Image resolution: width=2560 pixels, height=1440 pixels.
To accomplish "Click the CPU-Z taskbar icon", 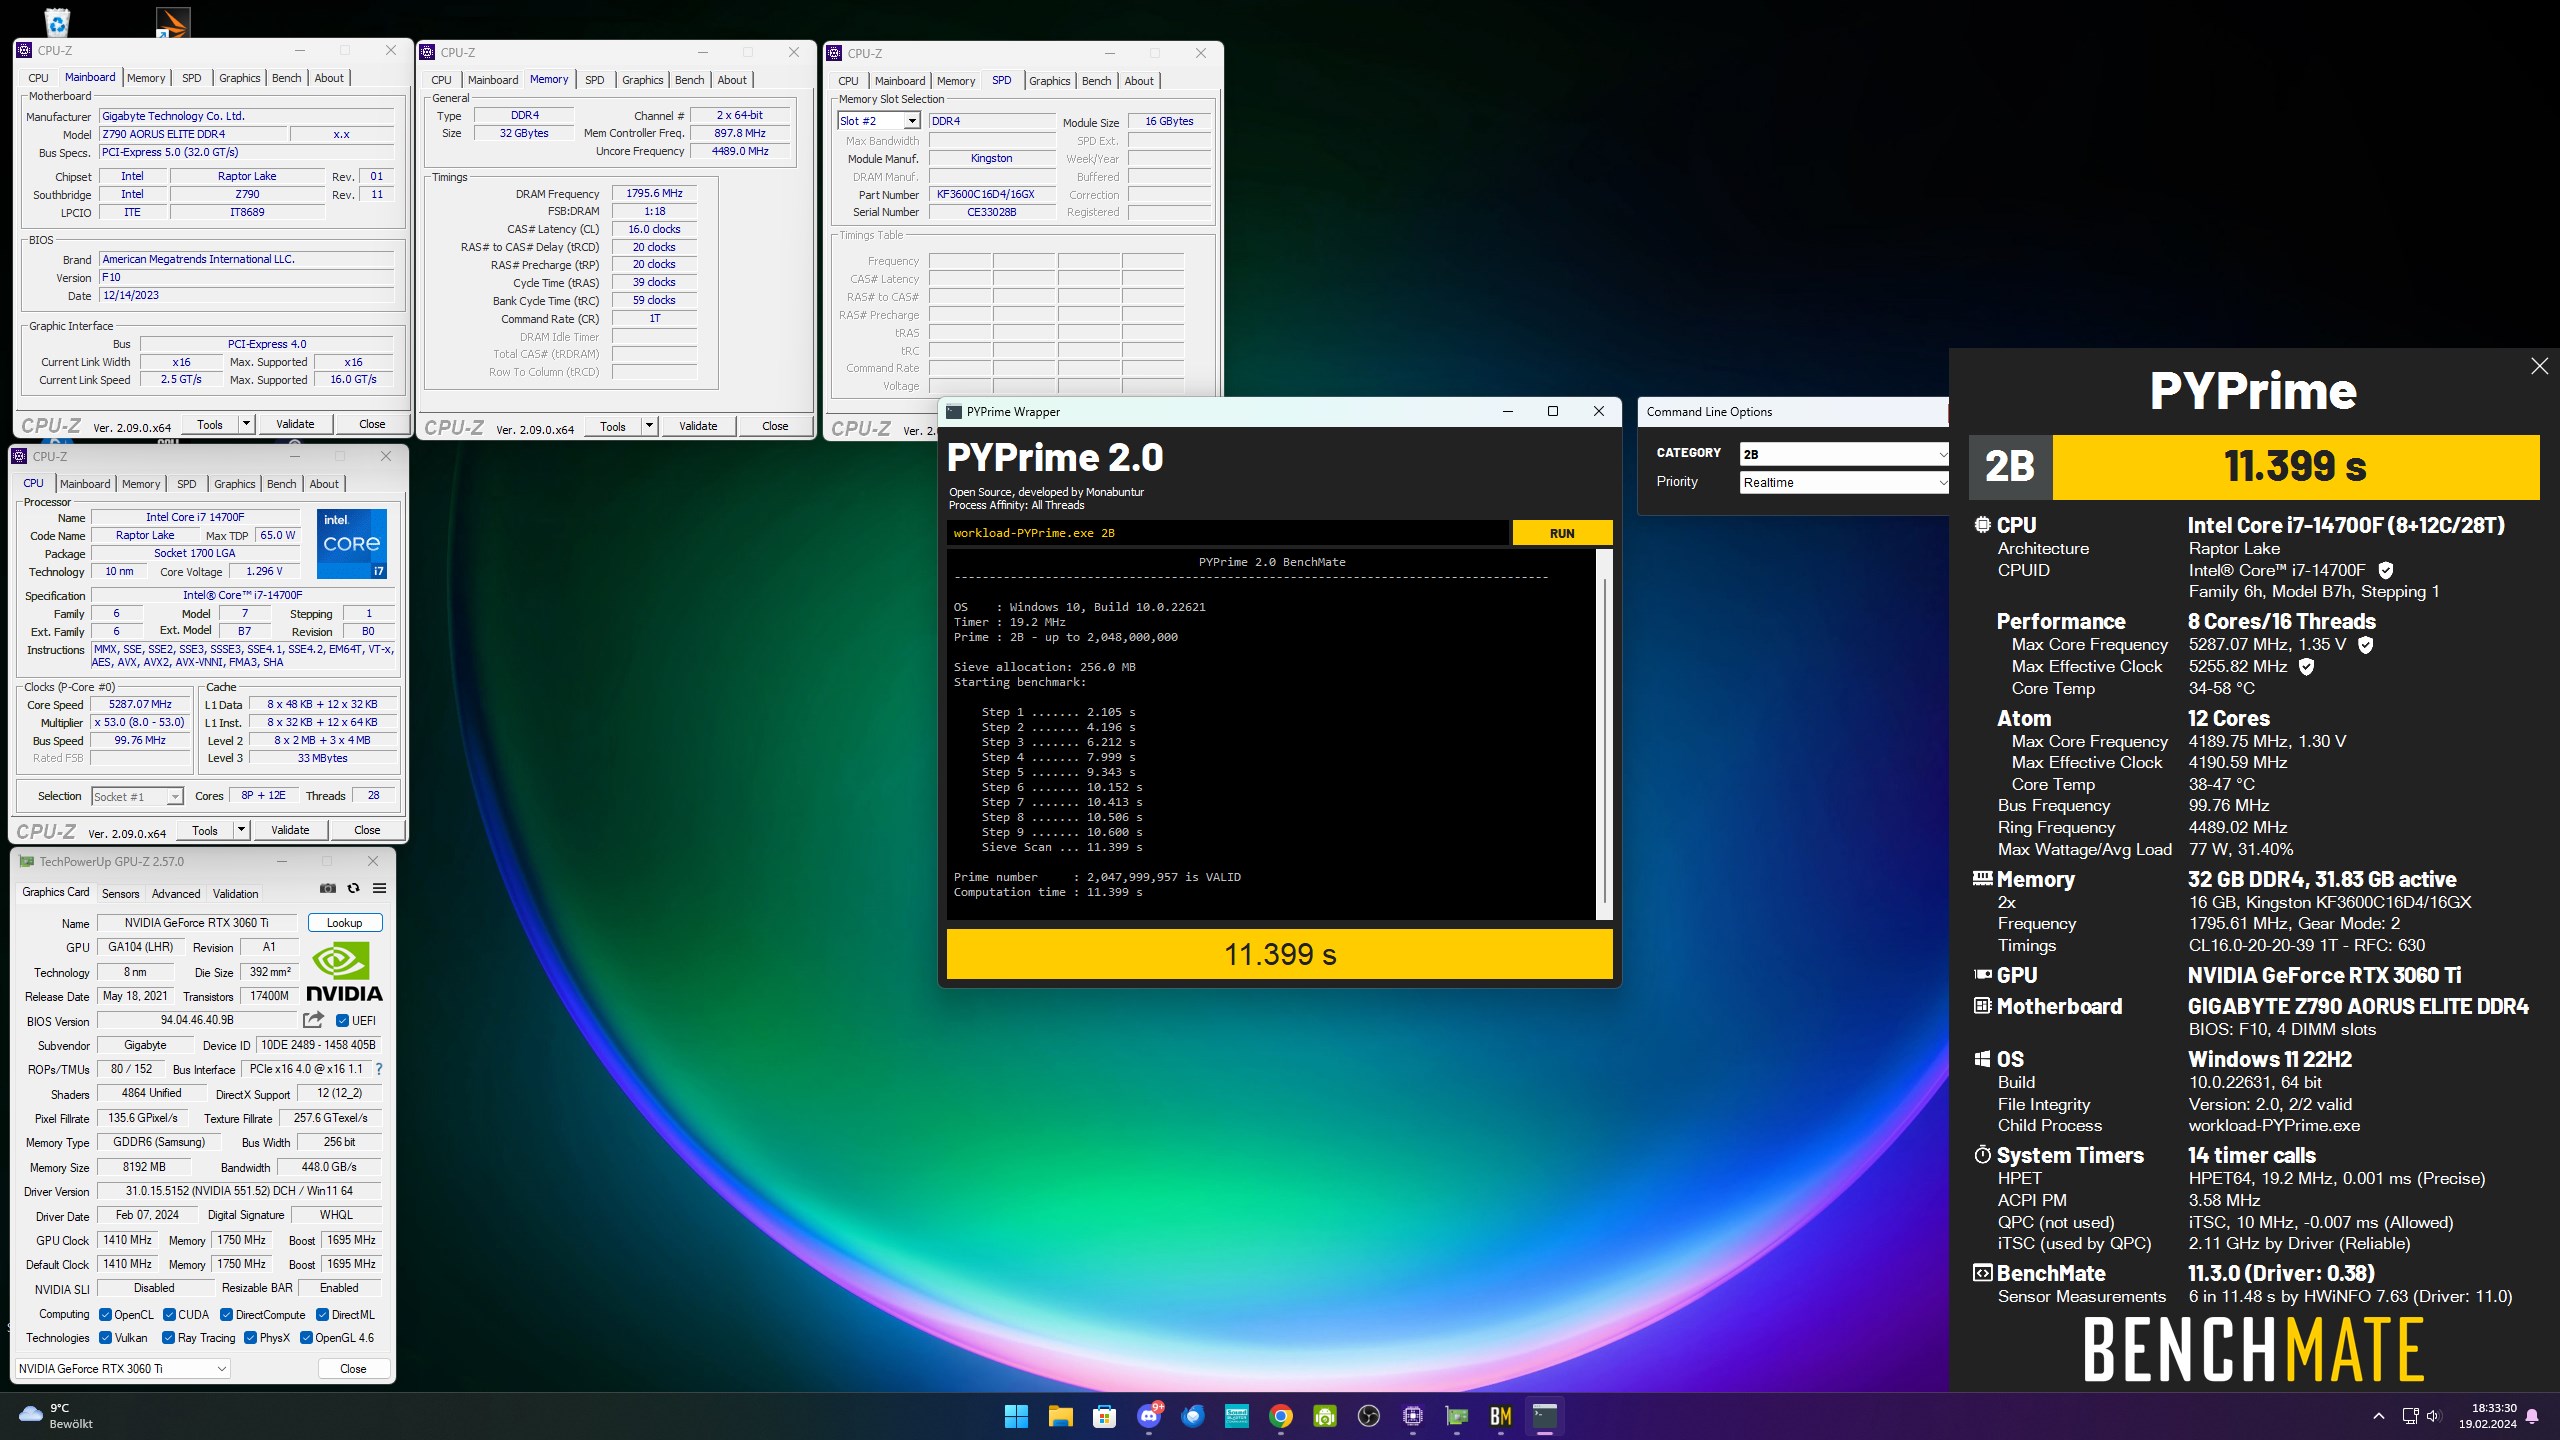I will (x=1413, y=1416).
